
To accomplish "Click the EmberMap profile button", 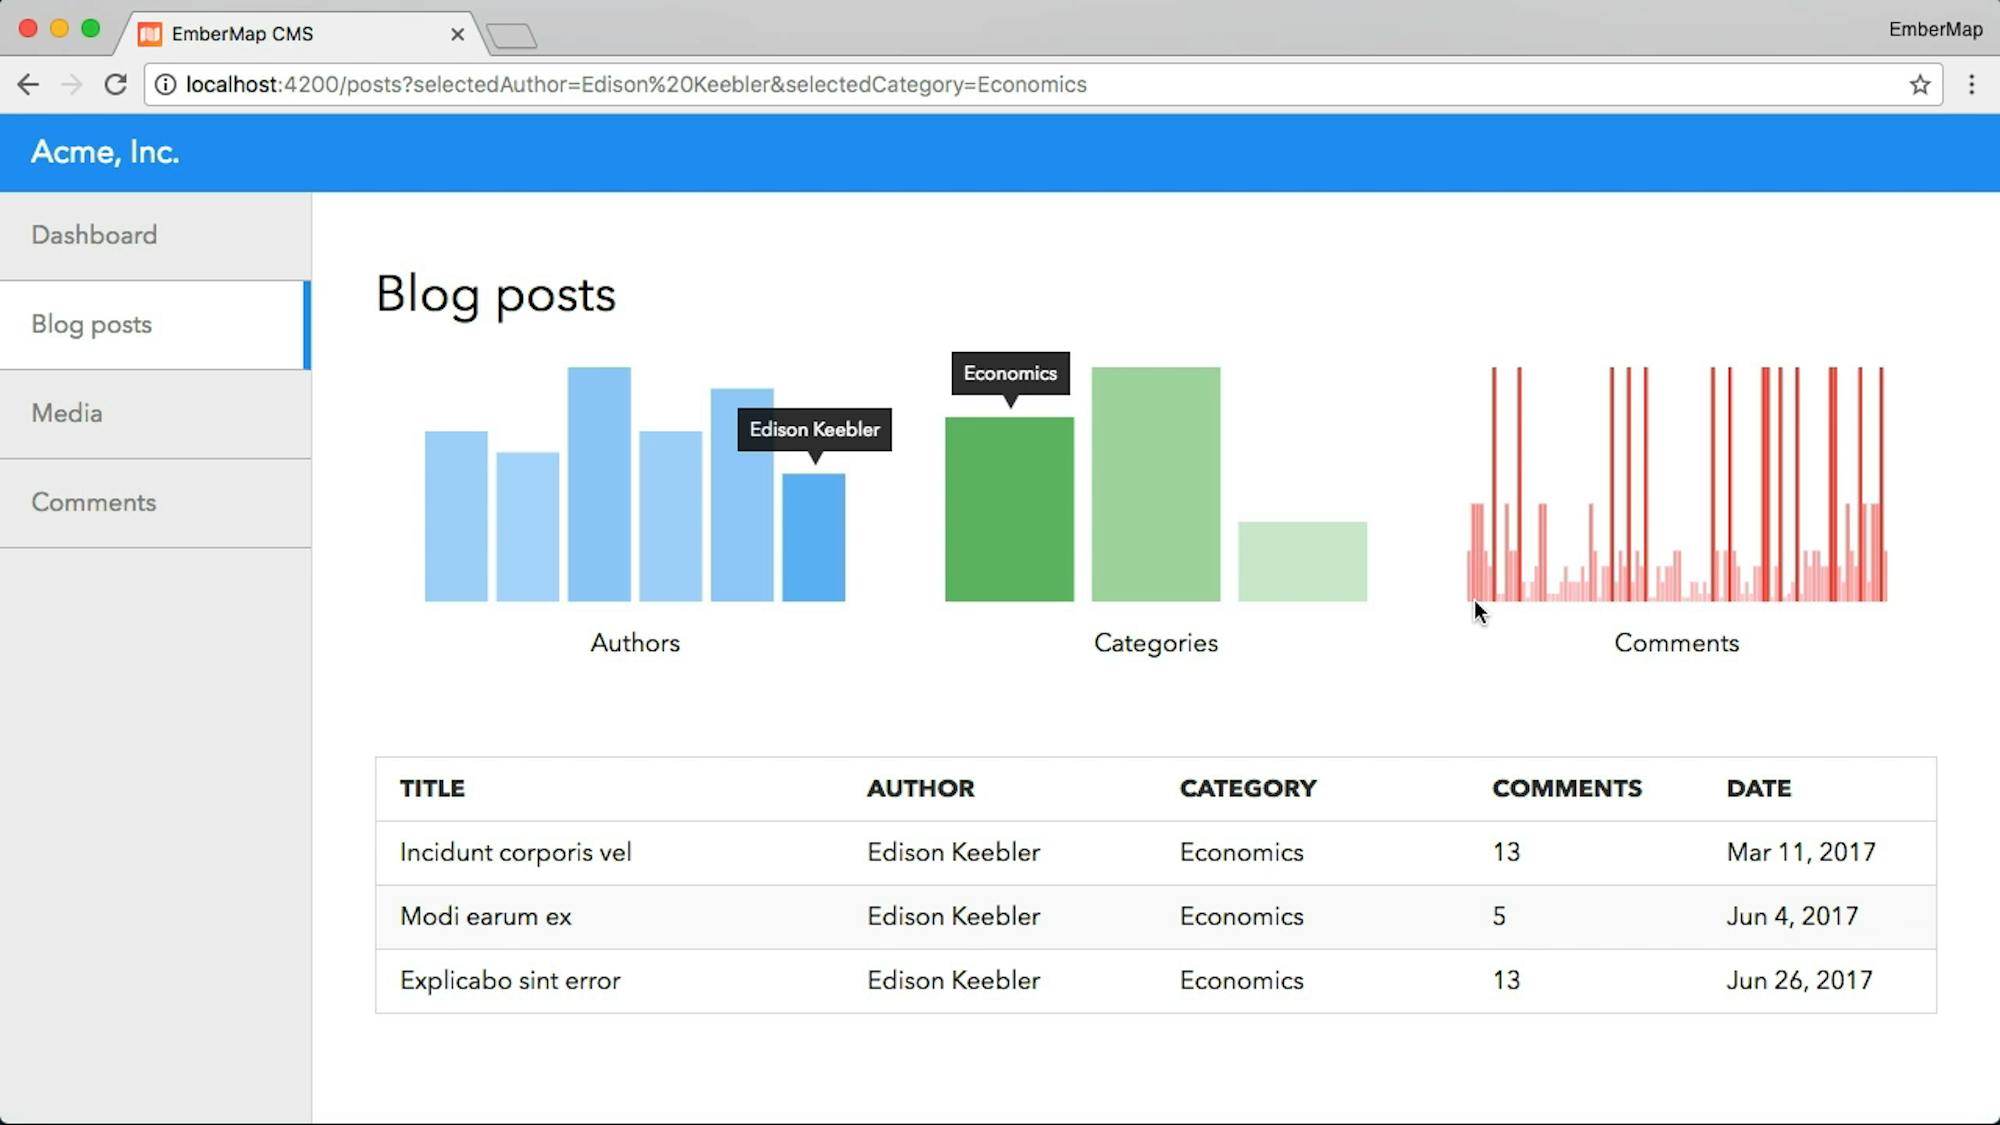I will click(x=1935, y=29).
